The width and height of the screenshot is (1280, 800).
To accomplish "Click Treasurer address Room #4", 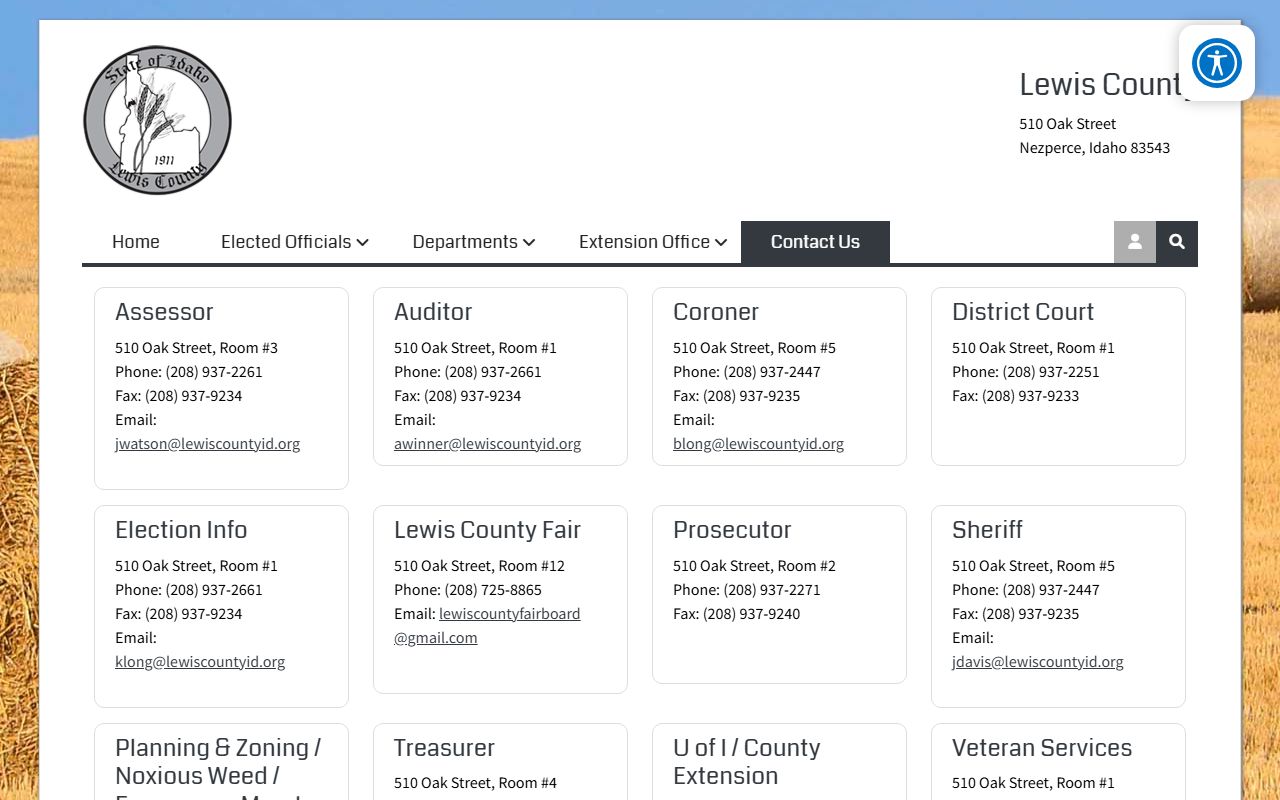I will pos(475,782).
